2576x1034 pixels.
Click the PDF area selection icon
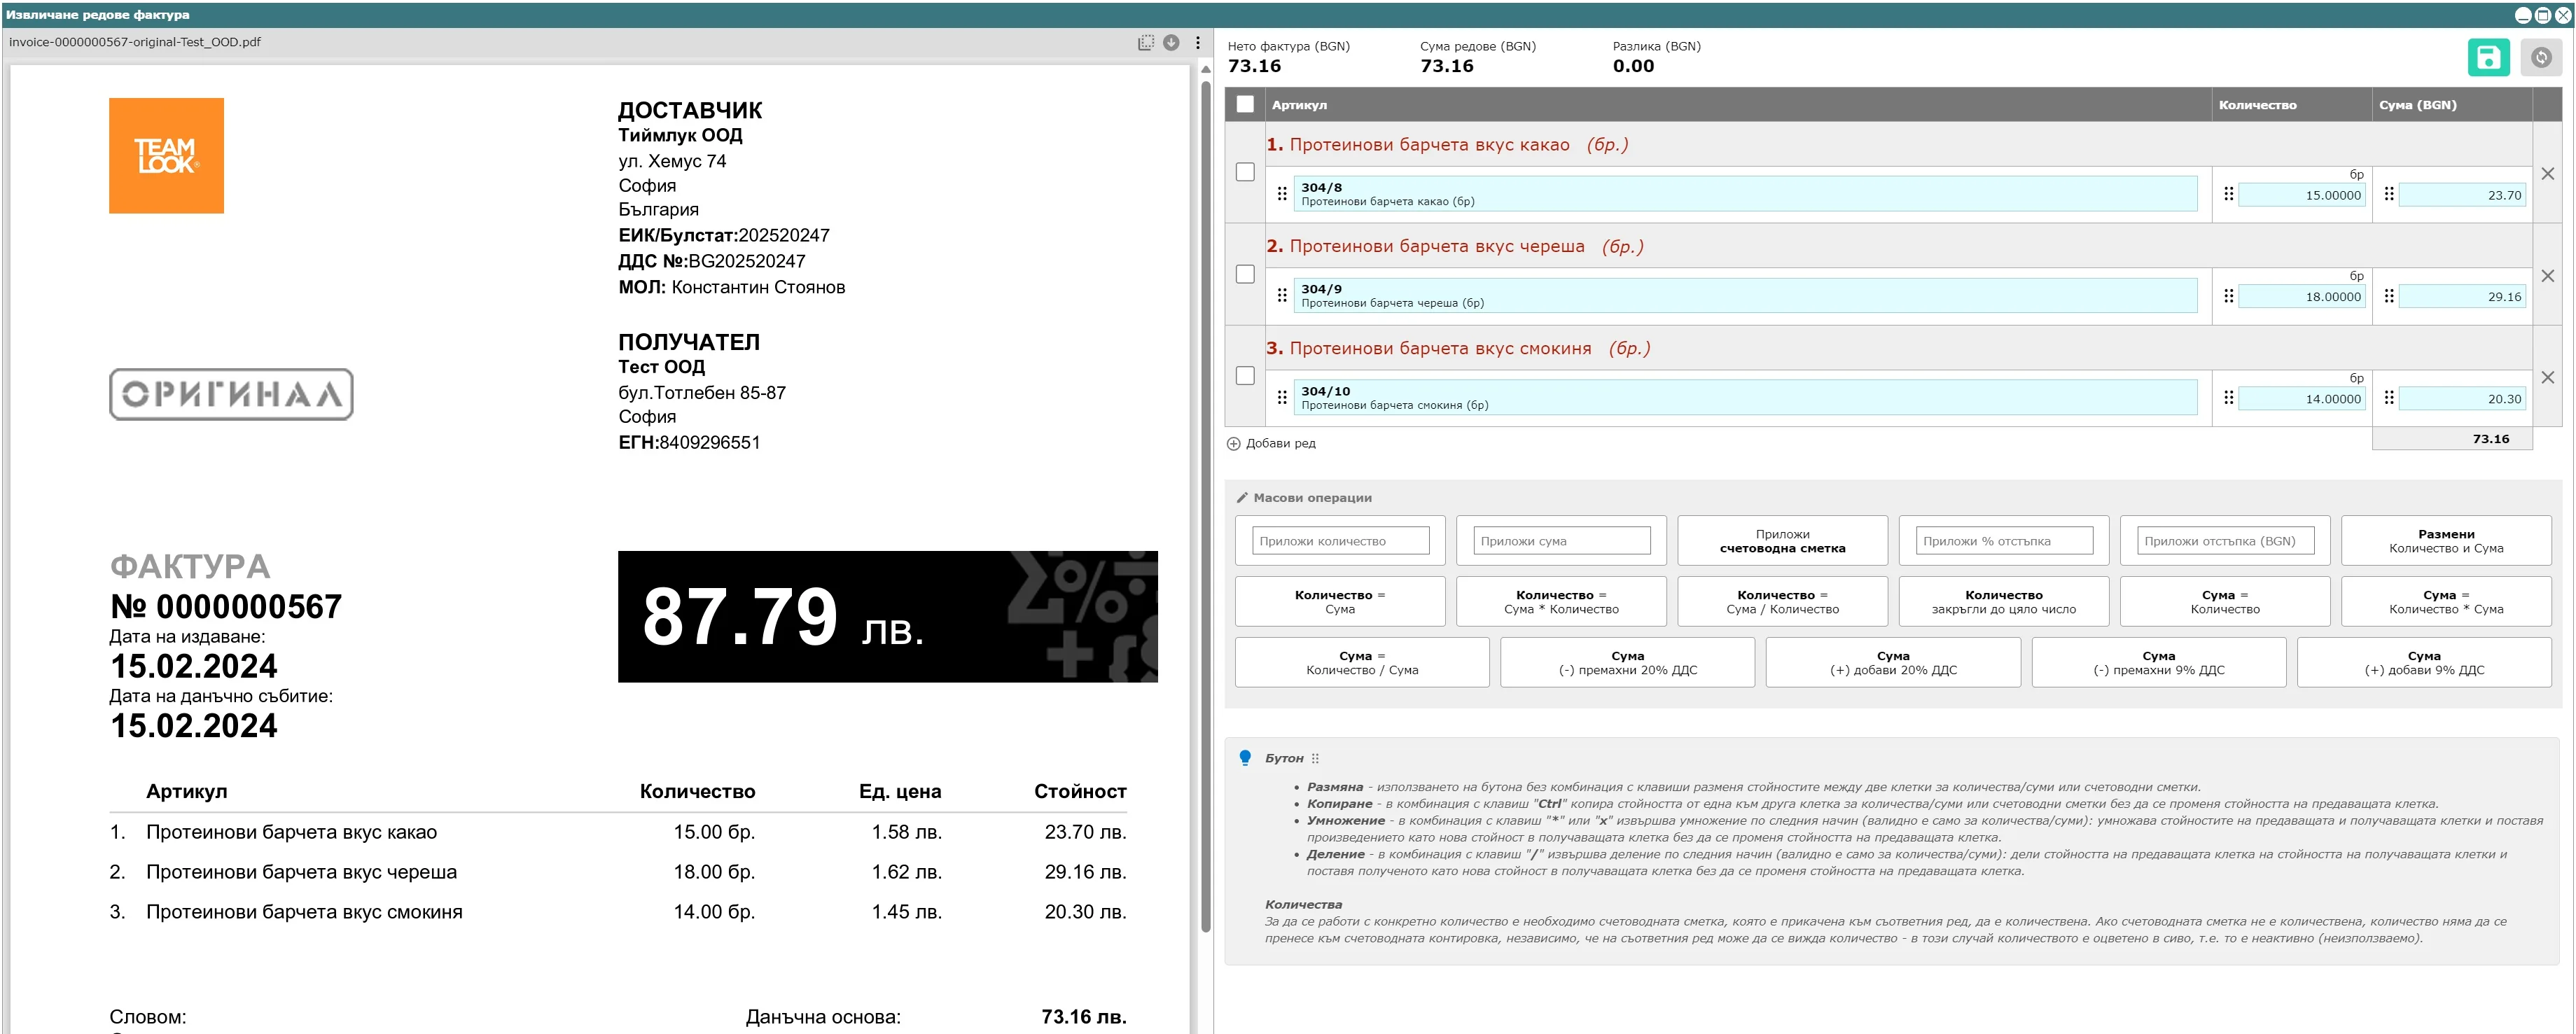click(x=1146, y=43)
